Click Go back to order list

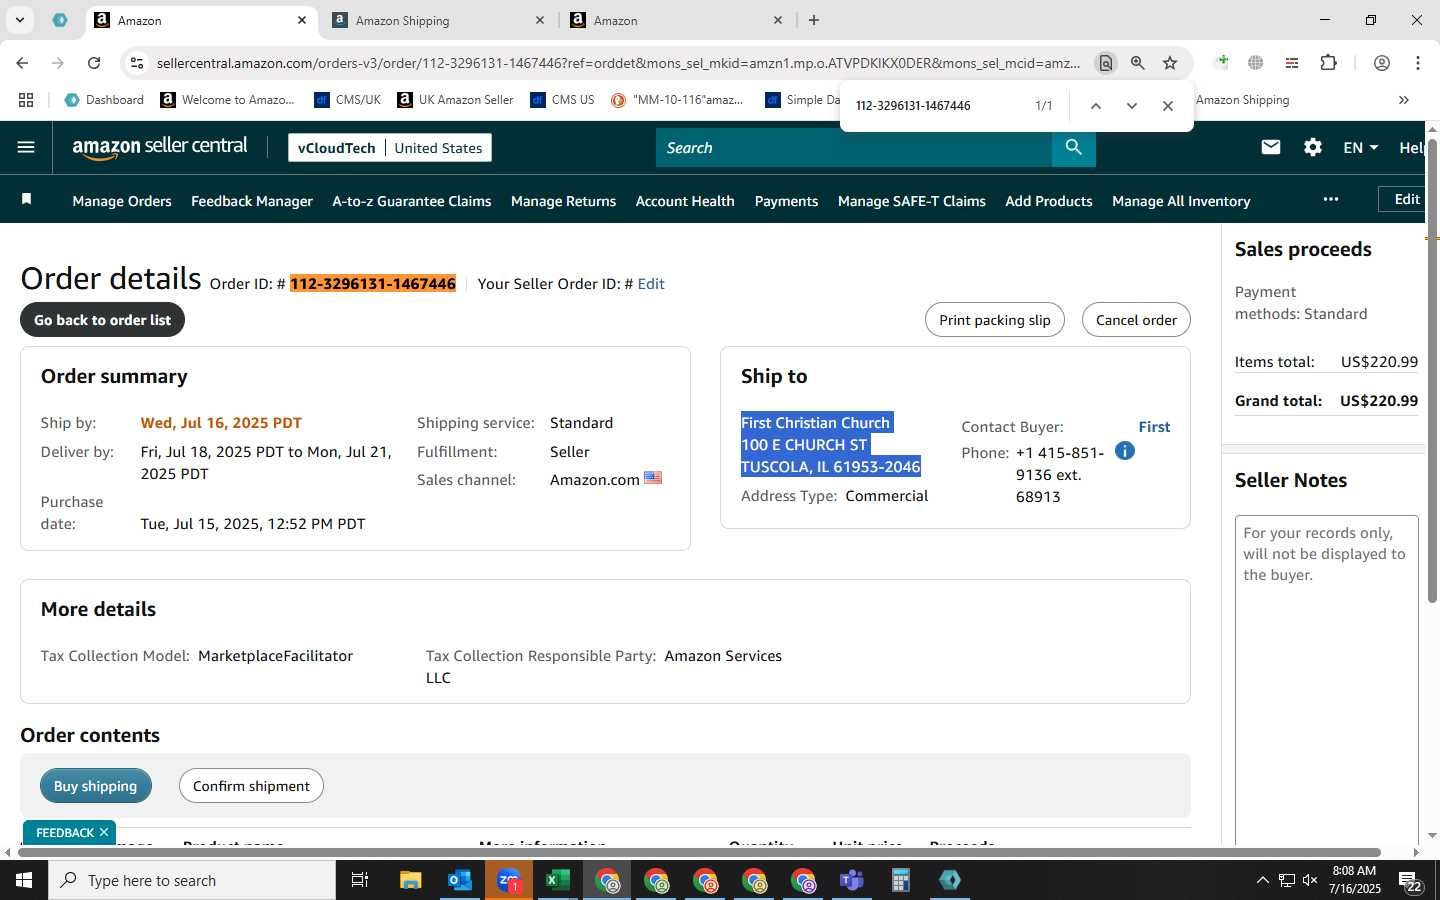(102, 320)
